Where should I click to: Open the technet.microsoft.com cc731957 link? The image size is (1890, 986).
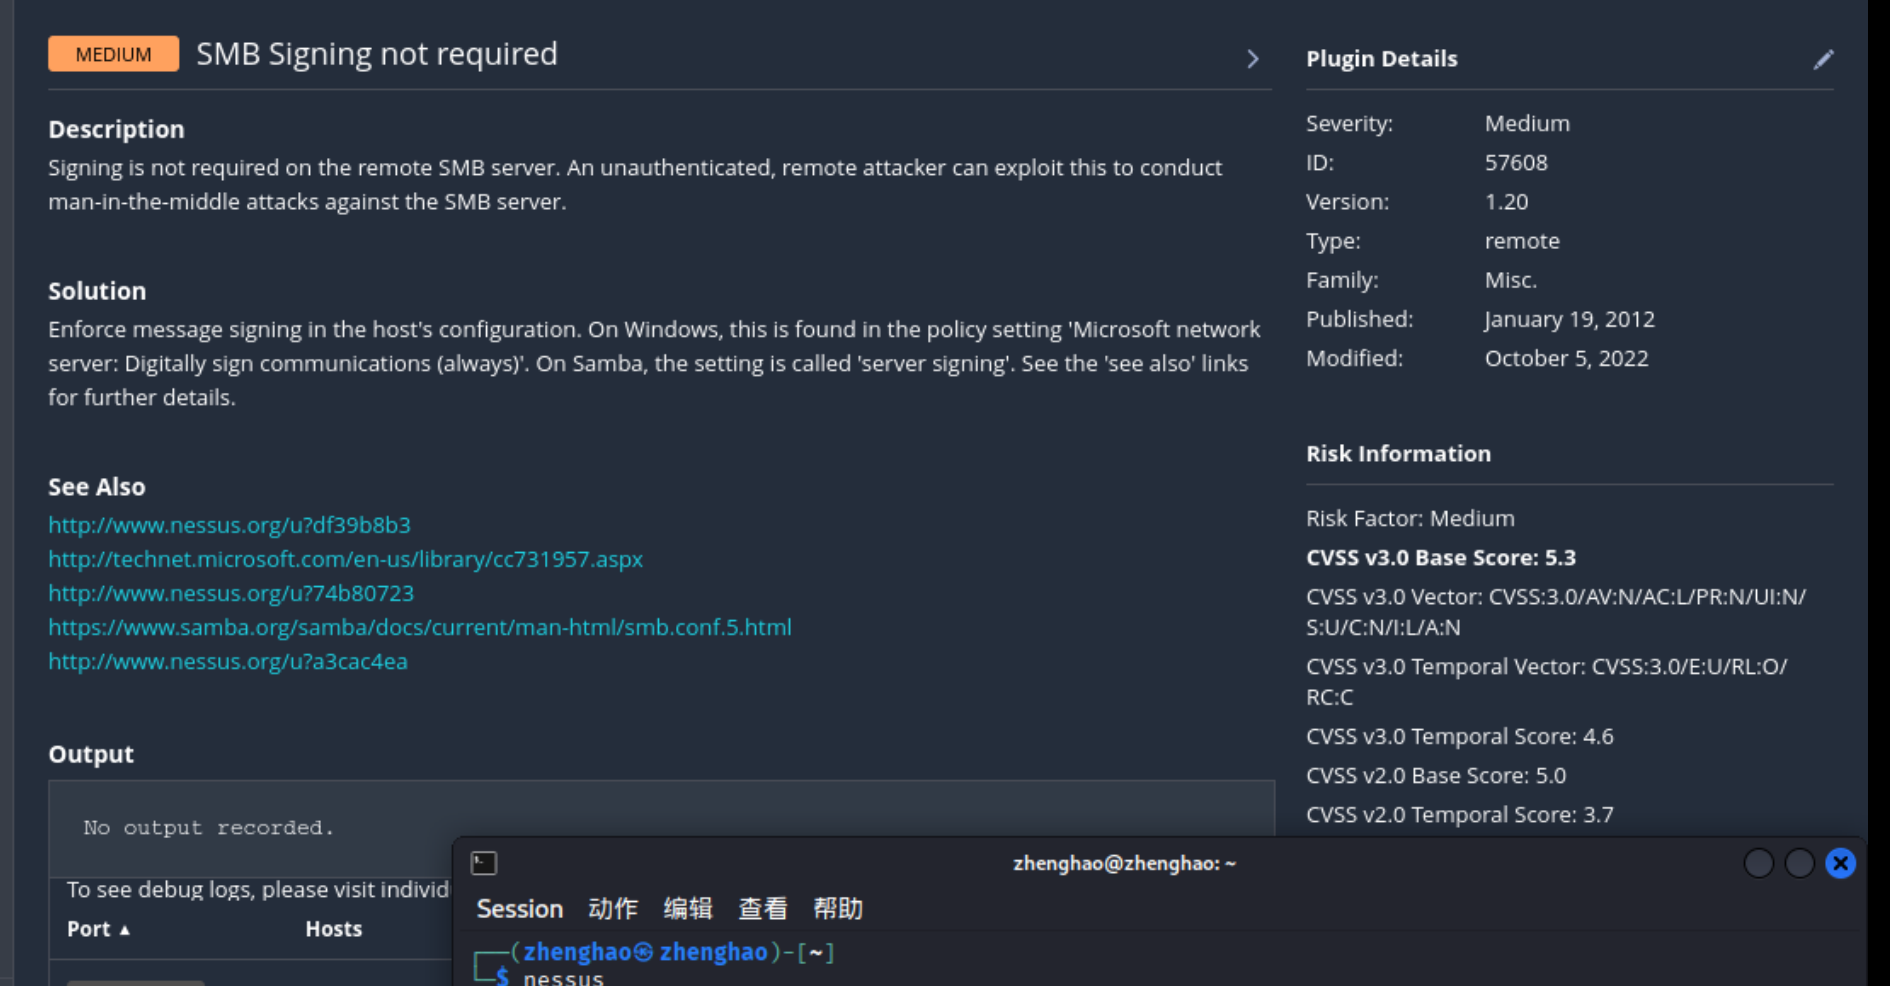click(345, 559)
